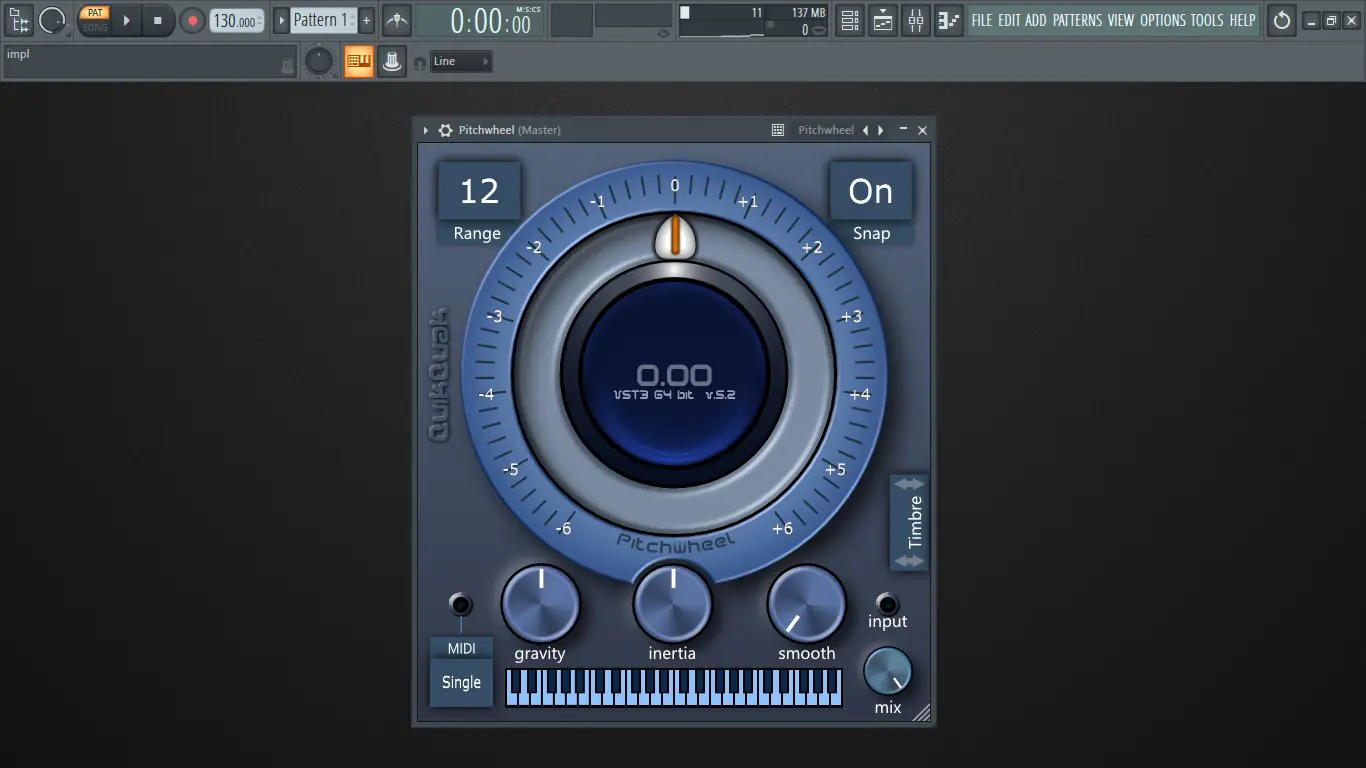
Task: Open the Piano roll window
Action: 948,20
